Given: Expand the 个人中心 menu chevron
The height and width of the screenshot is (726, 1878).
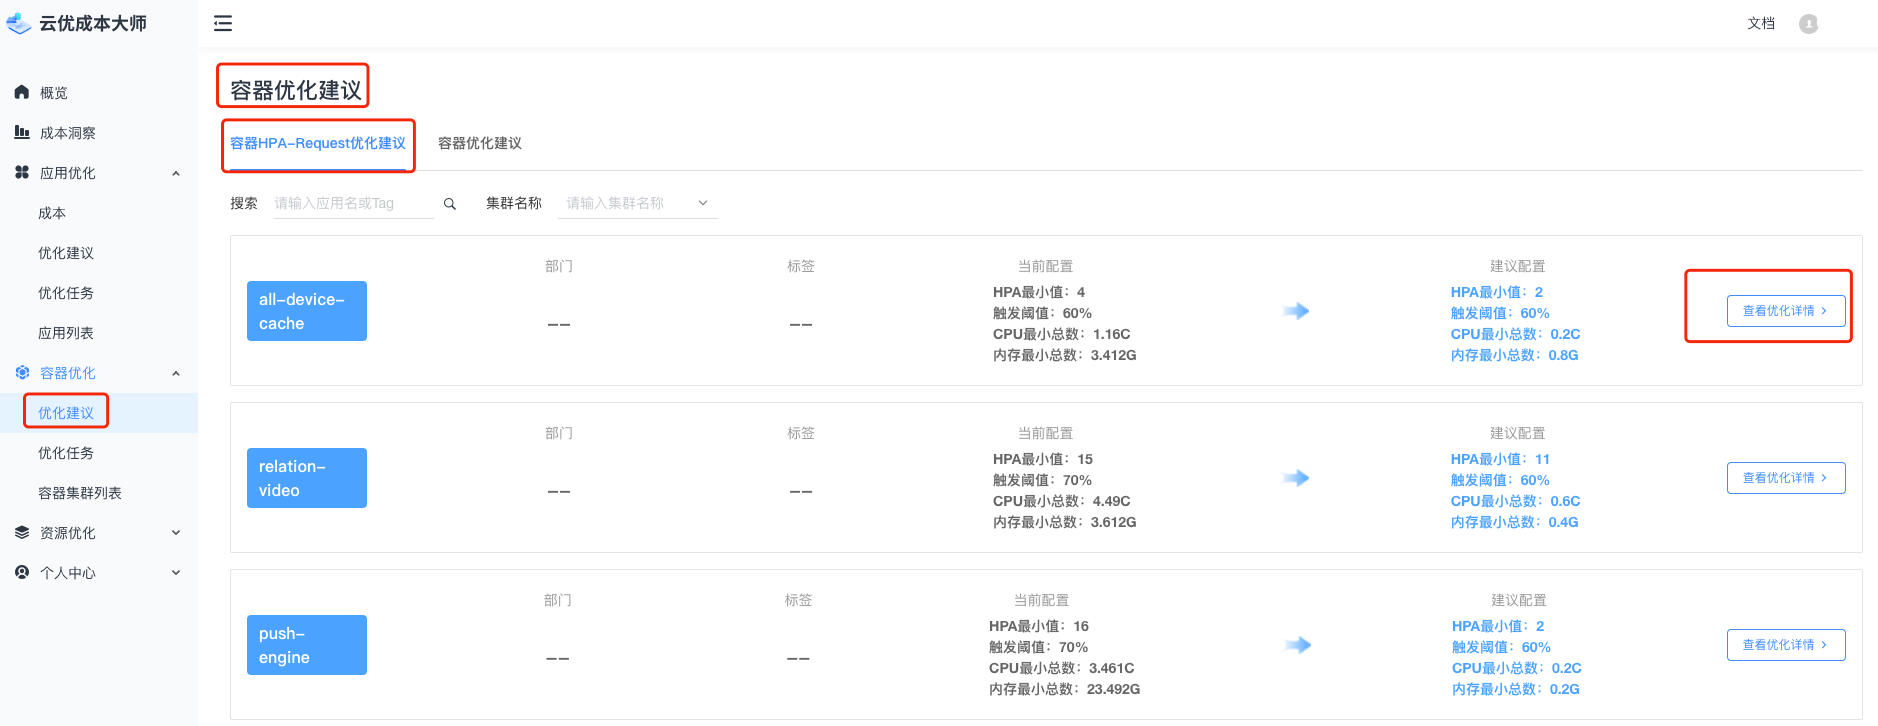Looking at the screenshot, I should 176,573.
